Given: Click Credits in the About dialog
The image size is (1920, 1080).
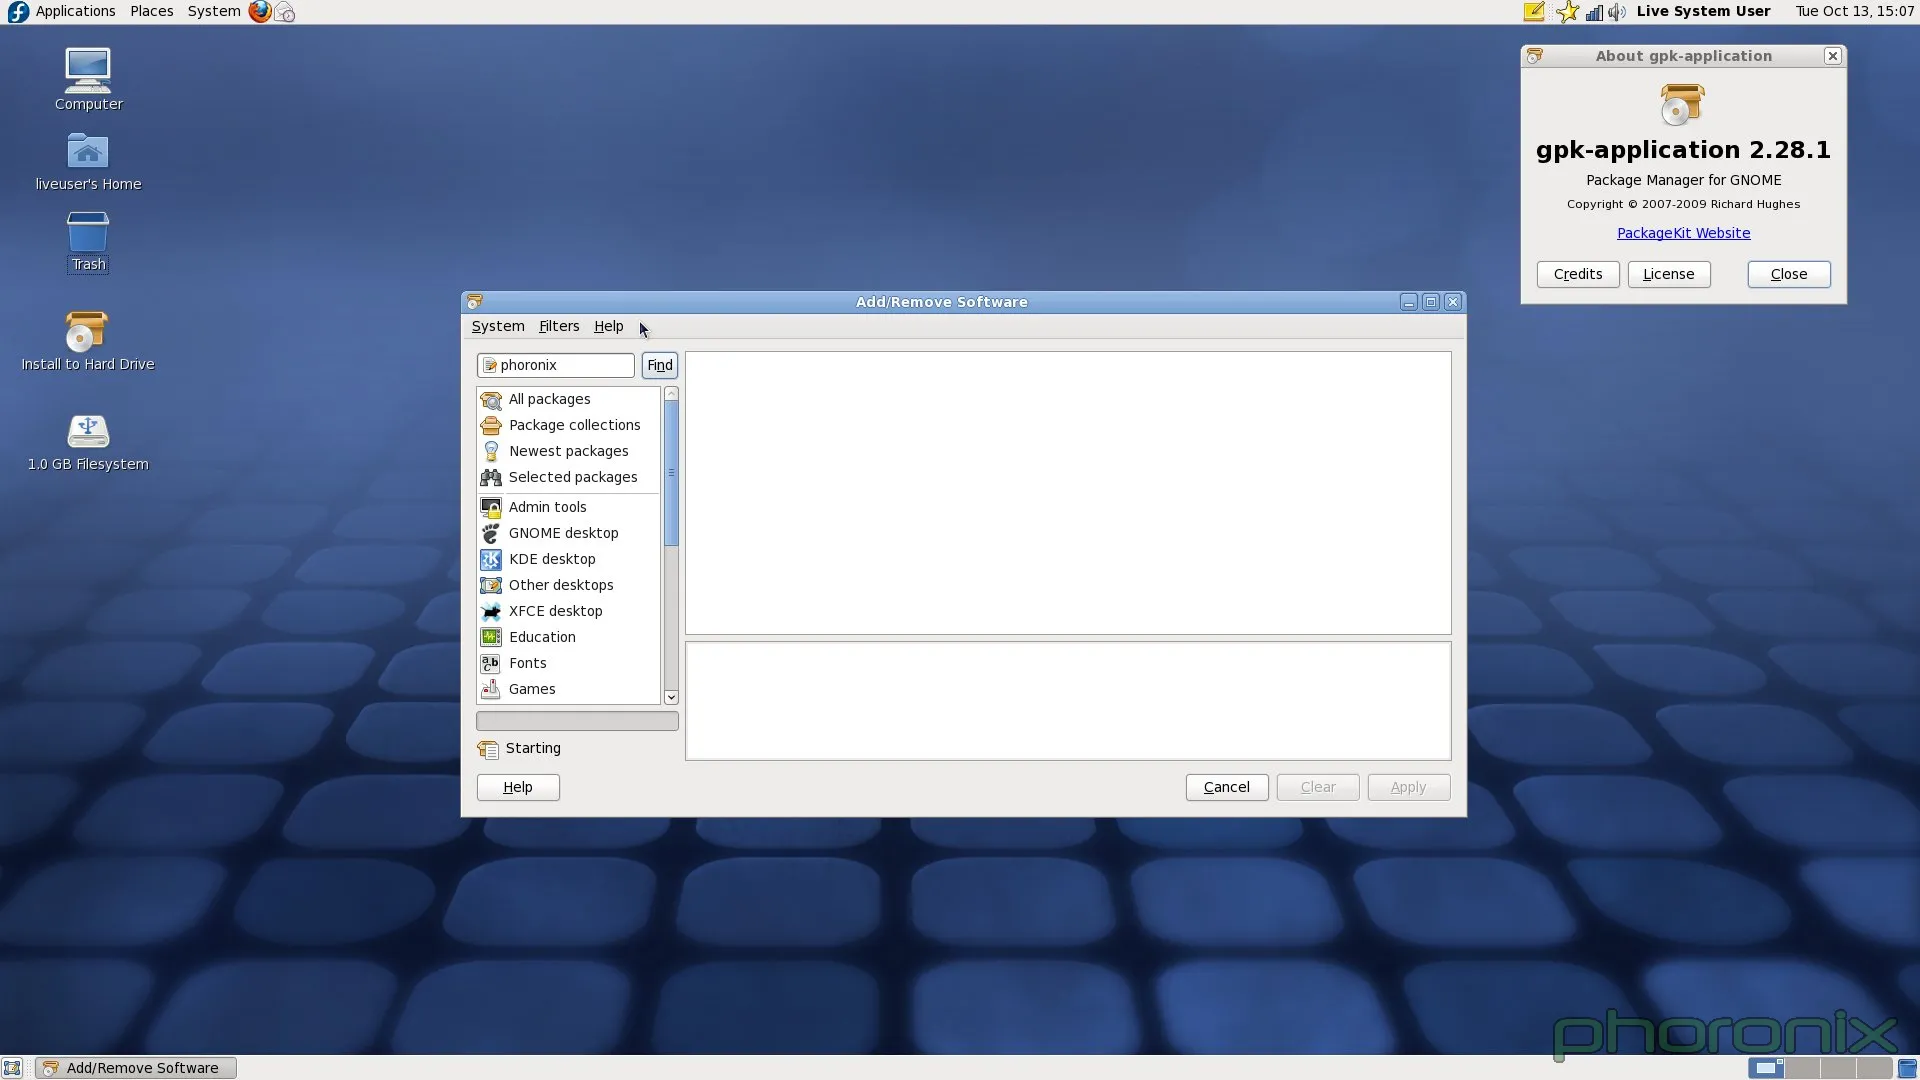Looking at the screenshot, I should 1578,275.
